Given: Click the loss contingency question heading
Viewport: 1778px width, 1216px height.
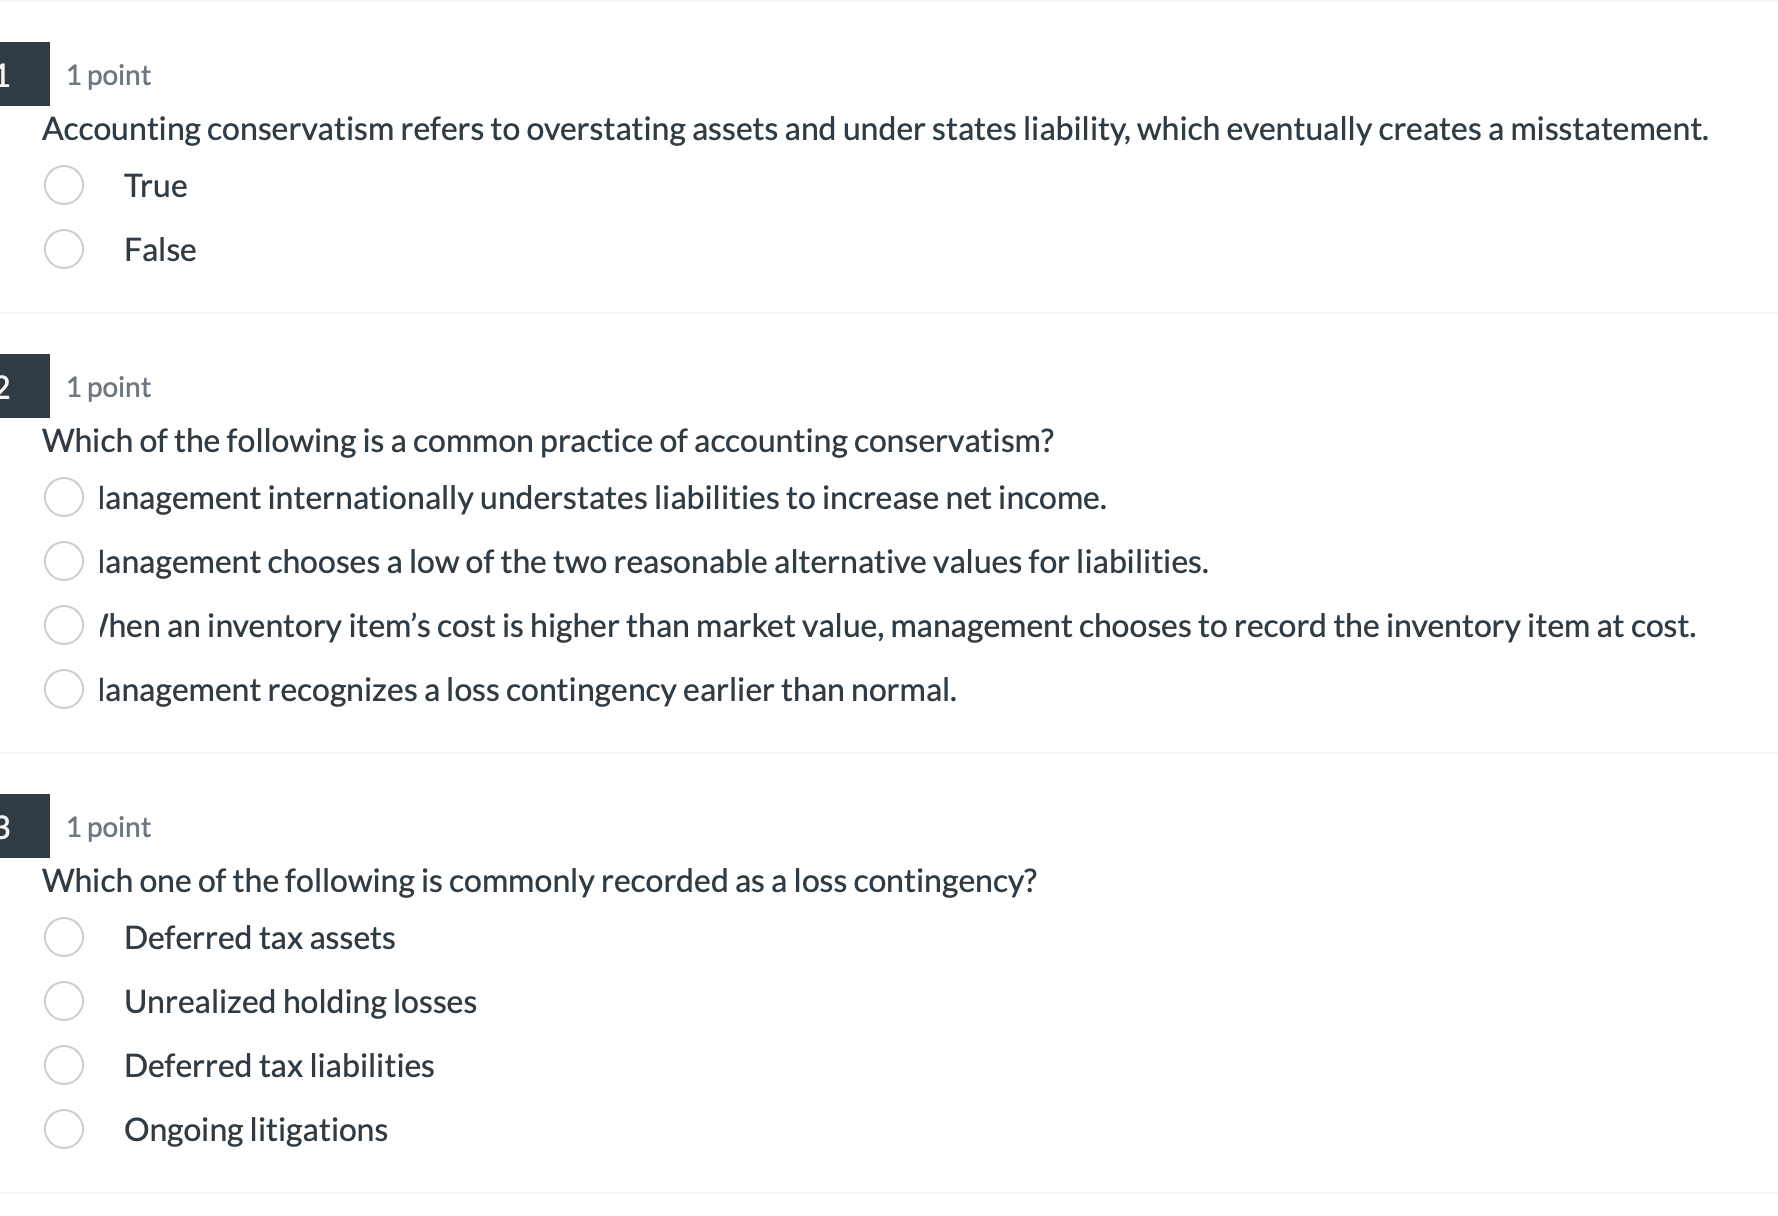Looking at the screenshot, I should pos(540,881).
